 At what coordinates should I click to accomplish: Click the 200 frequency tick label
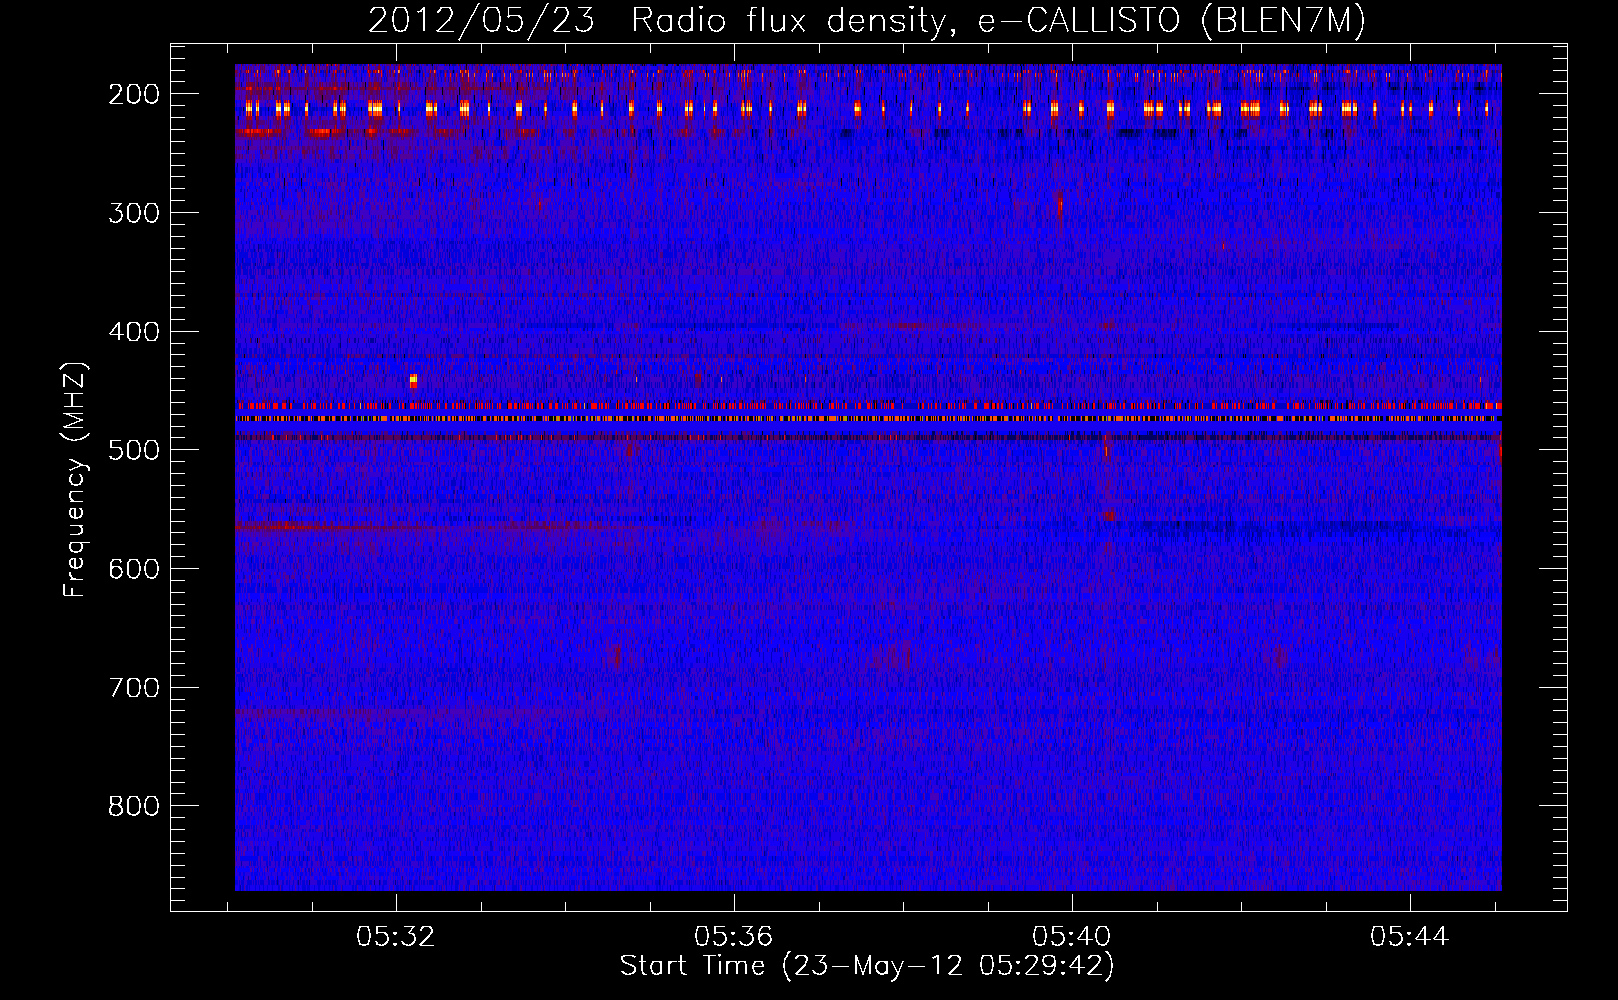tap(134, 94)
